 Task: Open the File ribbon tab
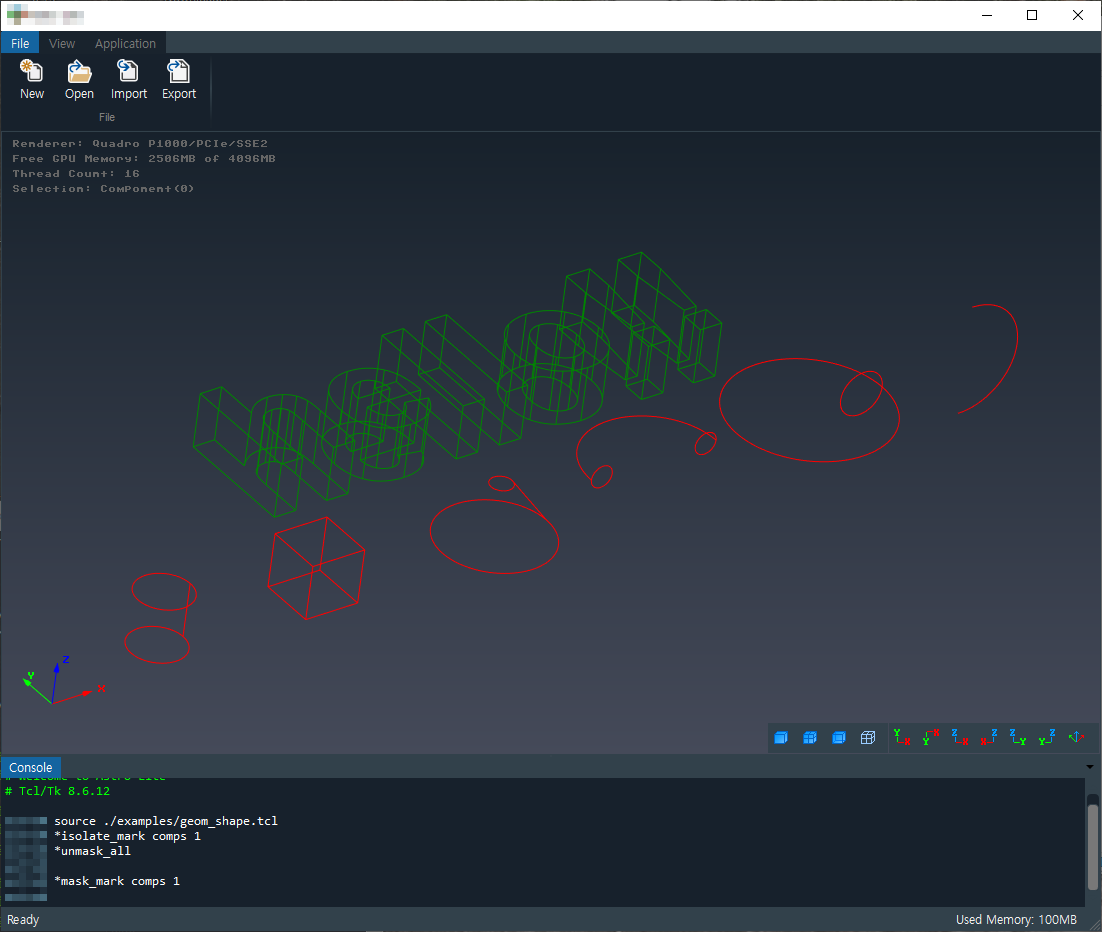tap(20, 43)
